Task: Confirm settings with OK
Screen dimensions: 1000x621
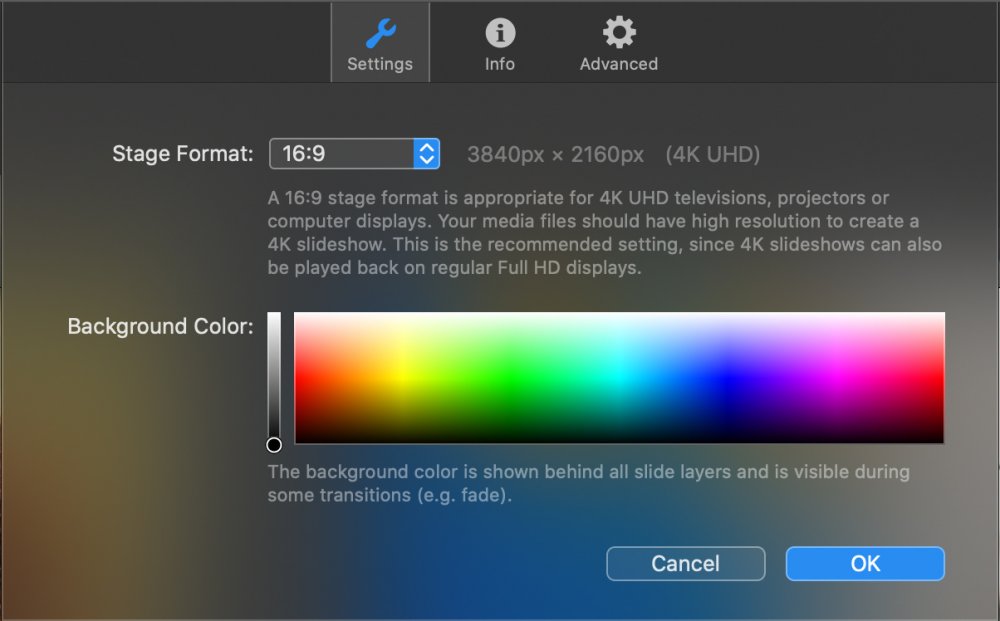Action: tap(865, 564)
